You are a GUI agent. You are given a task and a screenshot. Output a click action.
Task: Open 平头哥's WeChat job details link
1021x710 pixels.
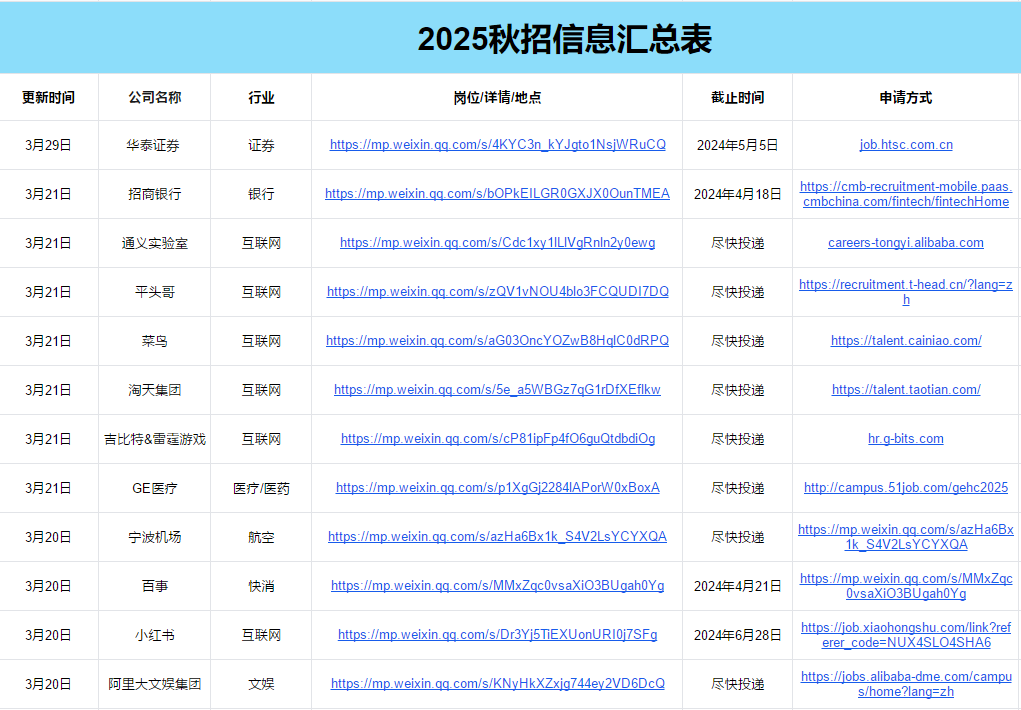click(x=497, y=291)
